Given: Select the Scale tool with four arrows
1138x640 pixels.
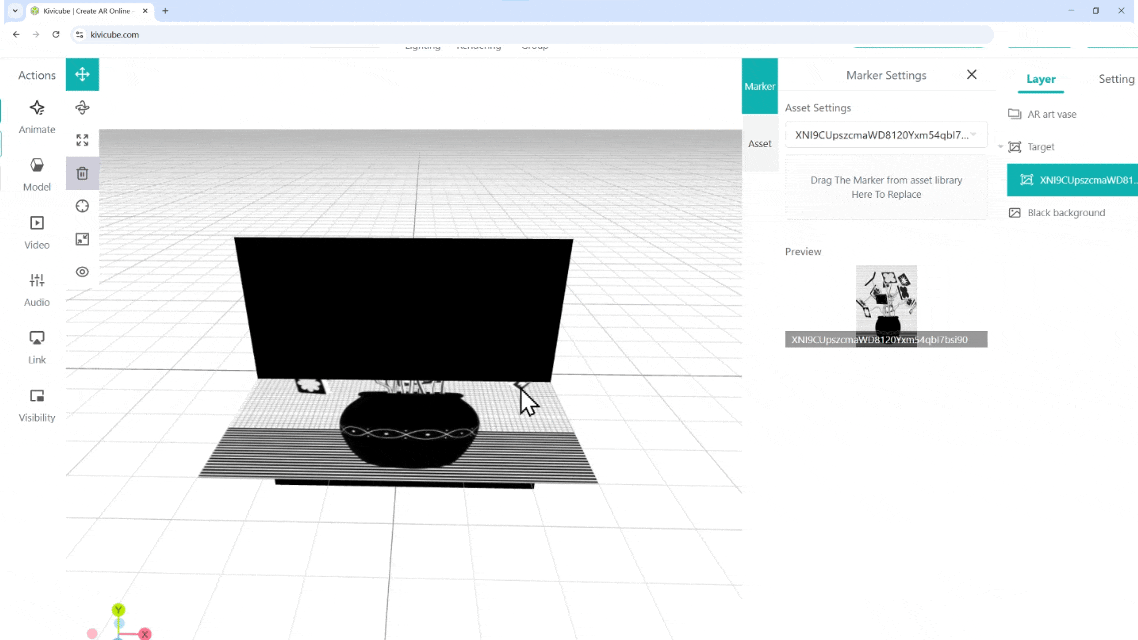Looking at the screenshot, I should tap(82, 140).
